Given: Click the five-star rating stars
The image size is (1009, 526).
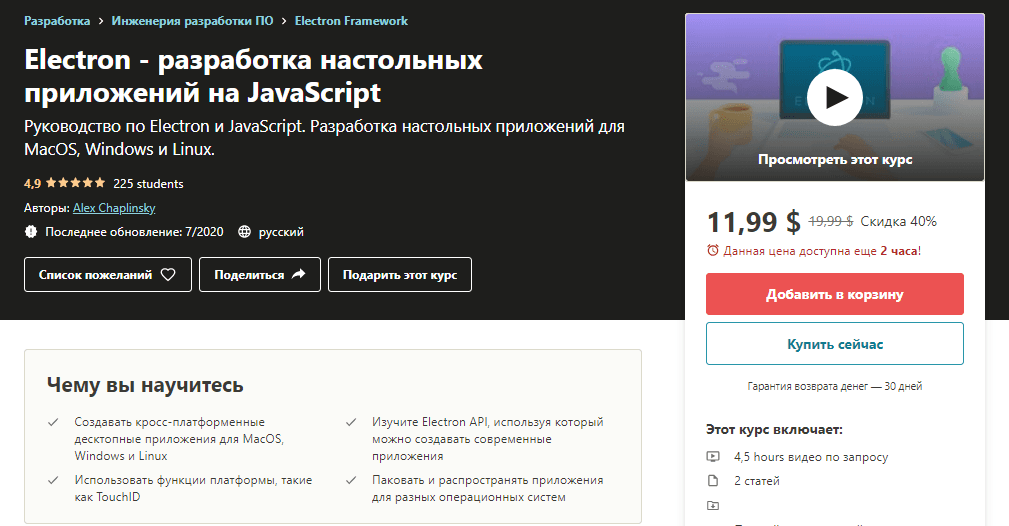Looking at the screenshot, I should tap(75, 183).
